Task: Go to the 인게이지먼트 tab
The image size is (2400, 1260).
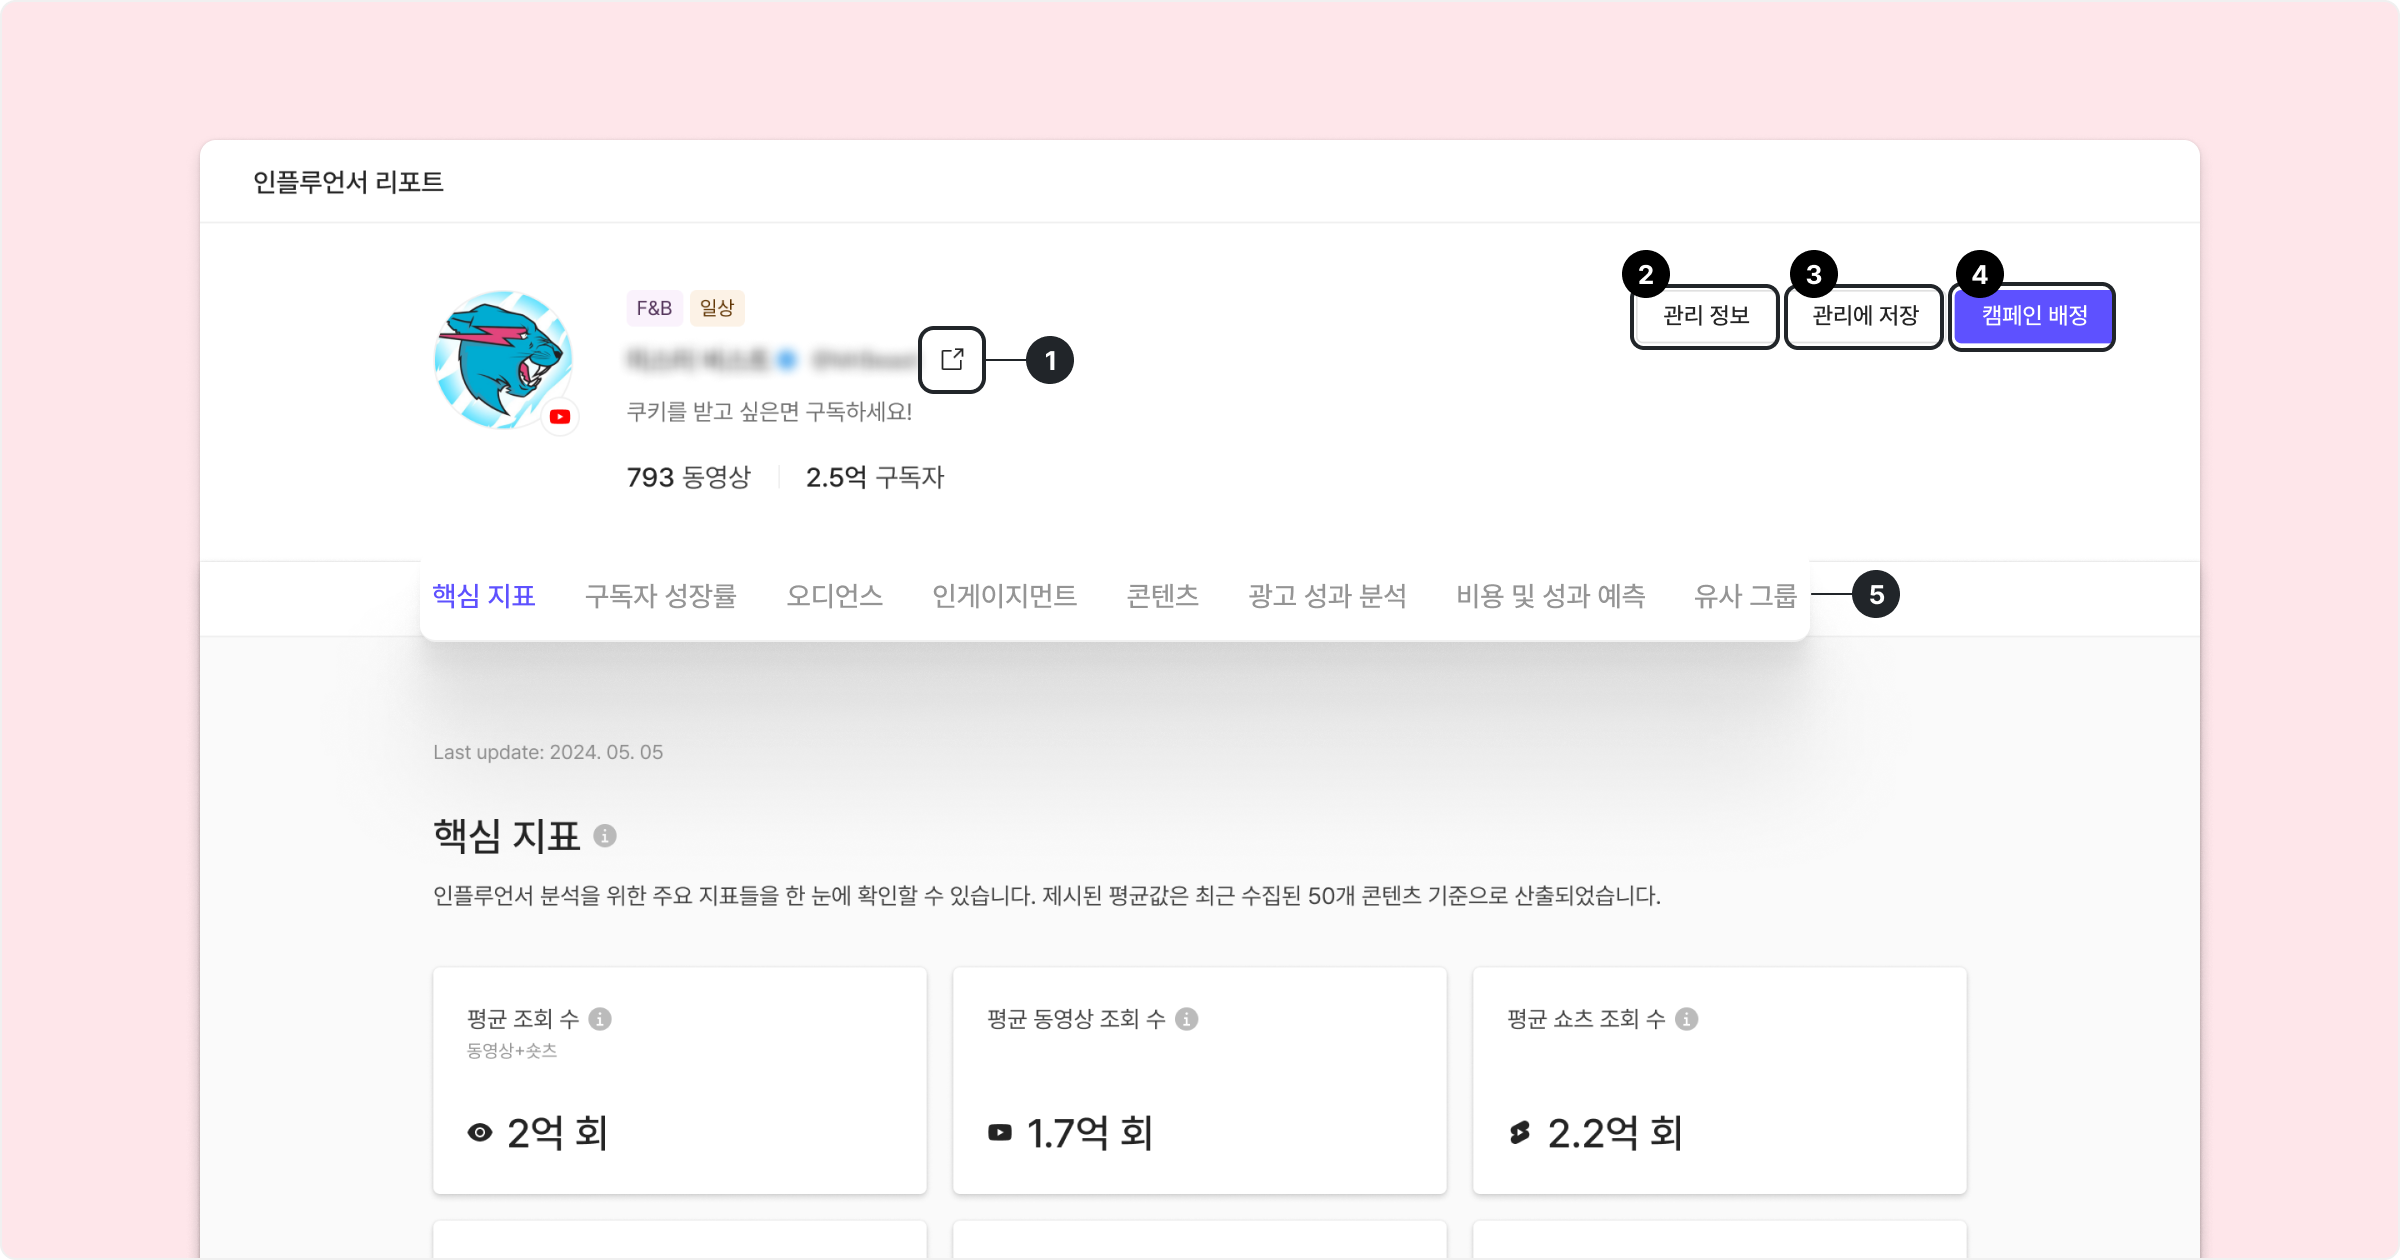Action: pyautogui.click(x=1005, y=596)
